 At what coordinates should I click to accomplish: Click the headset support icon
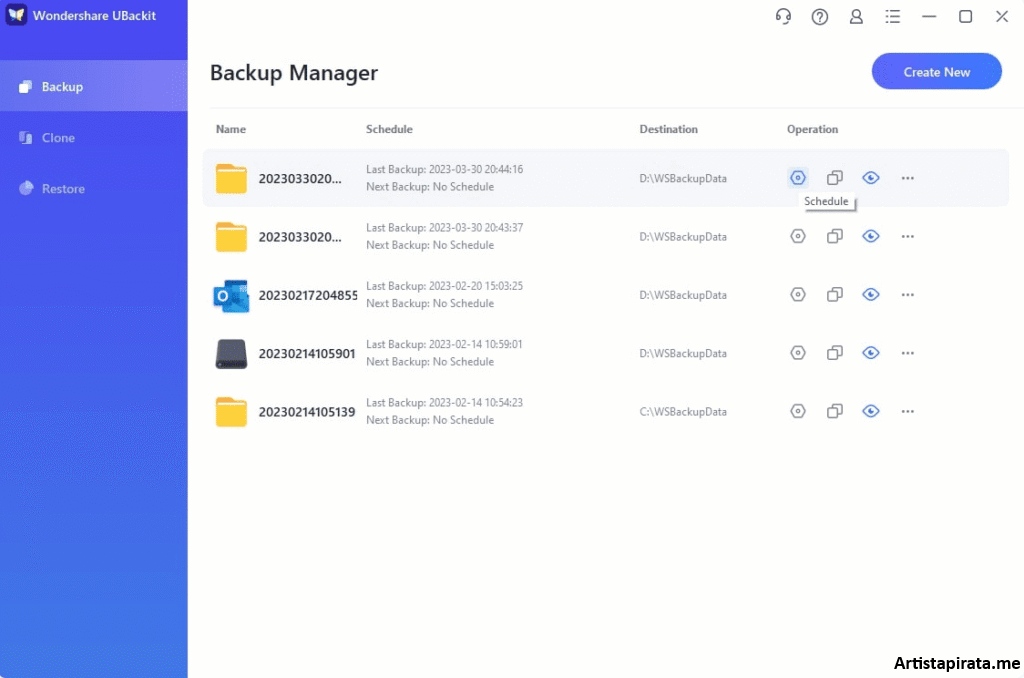click(783, 16)
